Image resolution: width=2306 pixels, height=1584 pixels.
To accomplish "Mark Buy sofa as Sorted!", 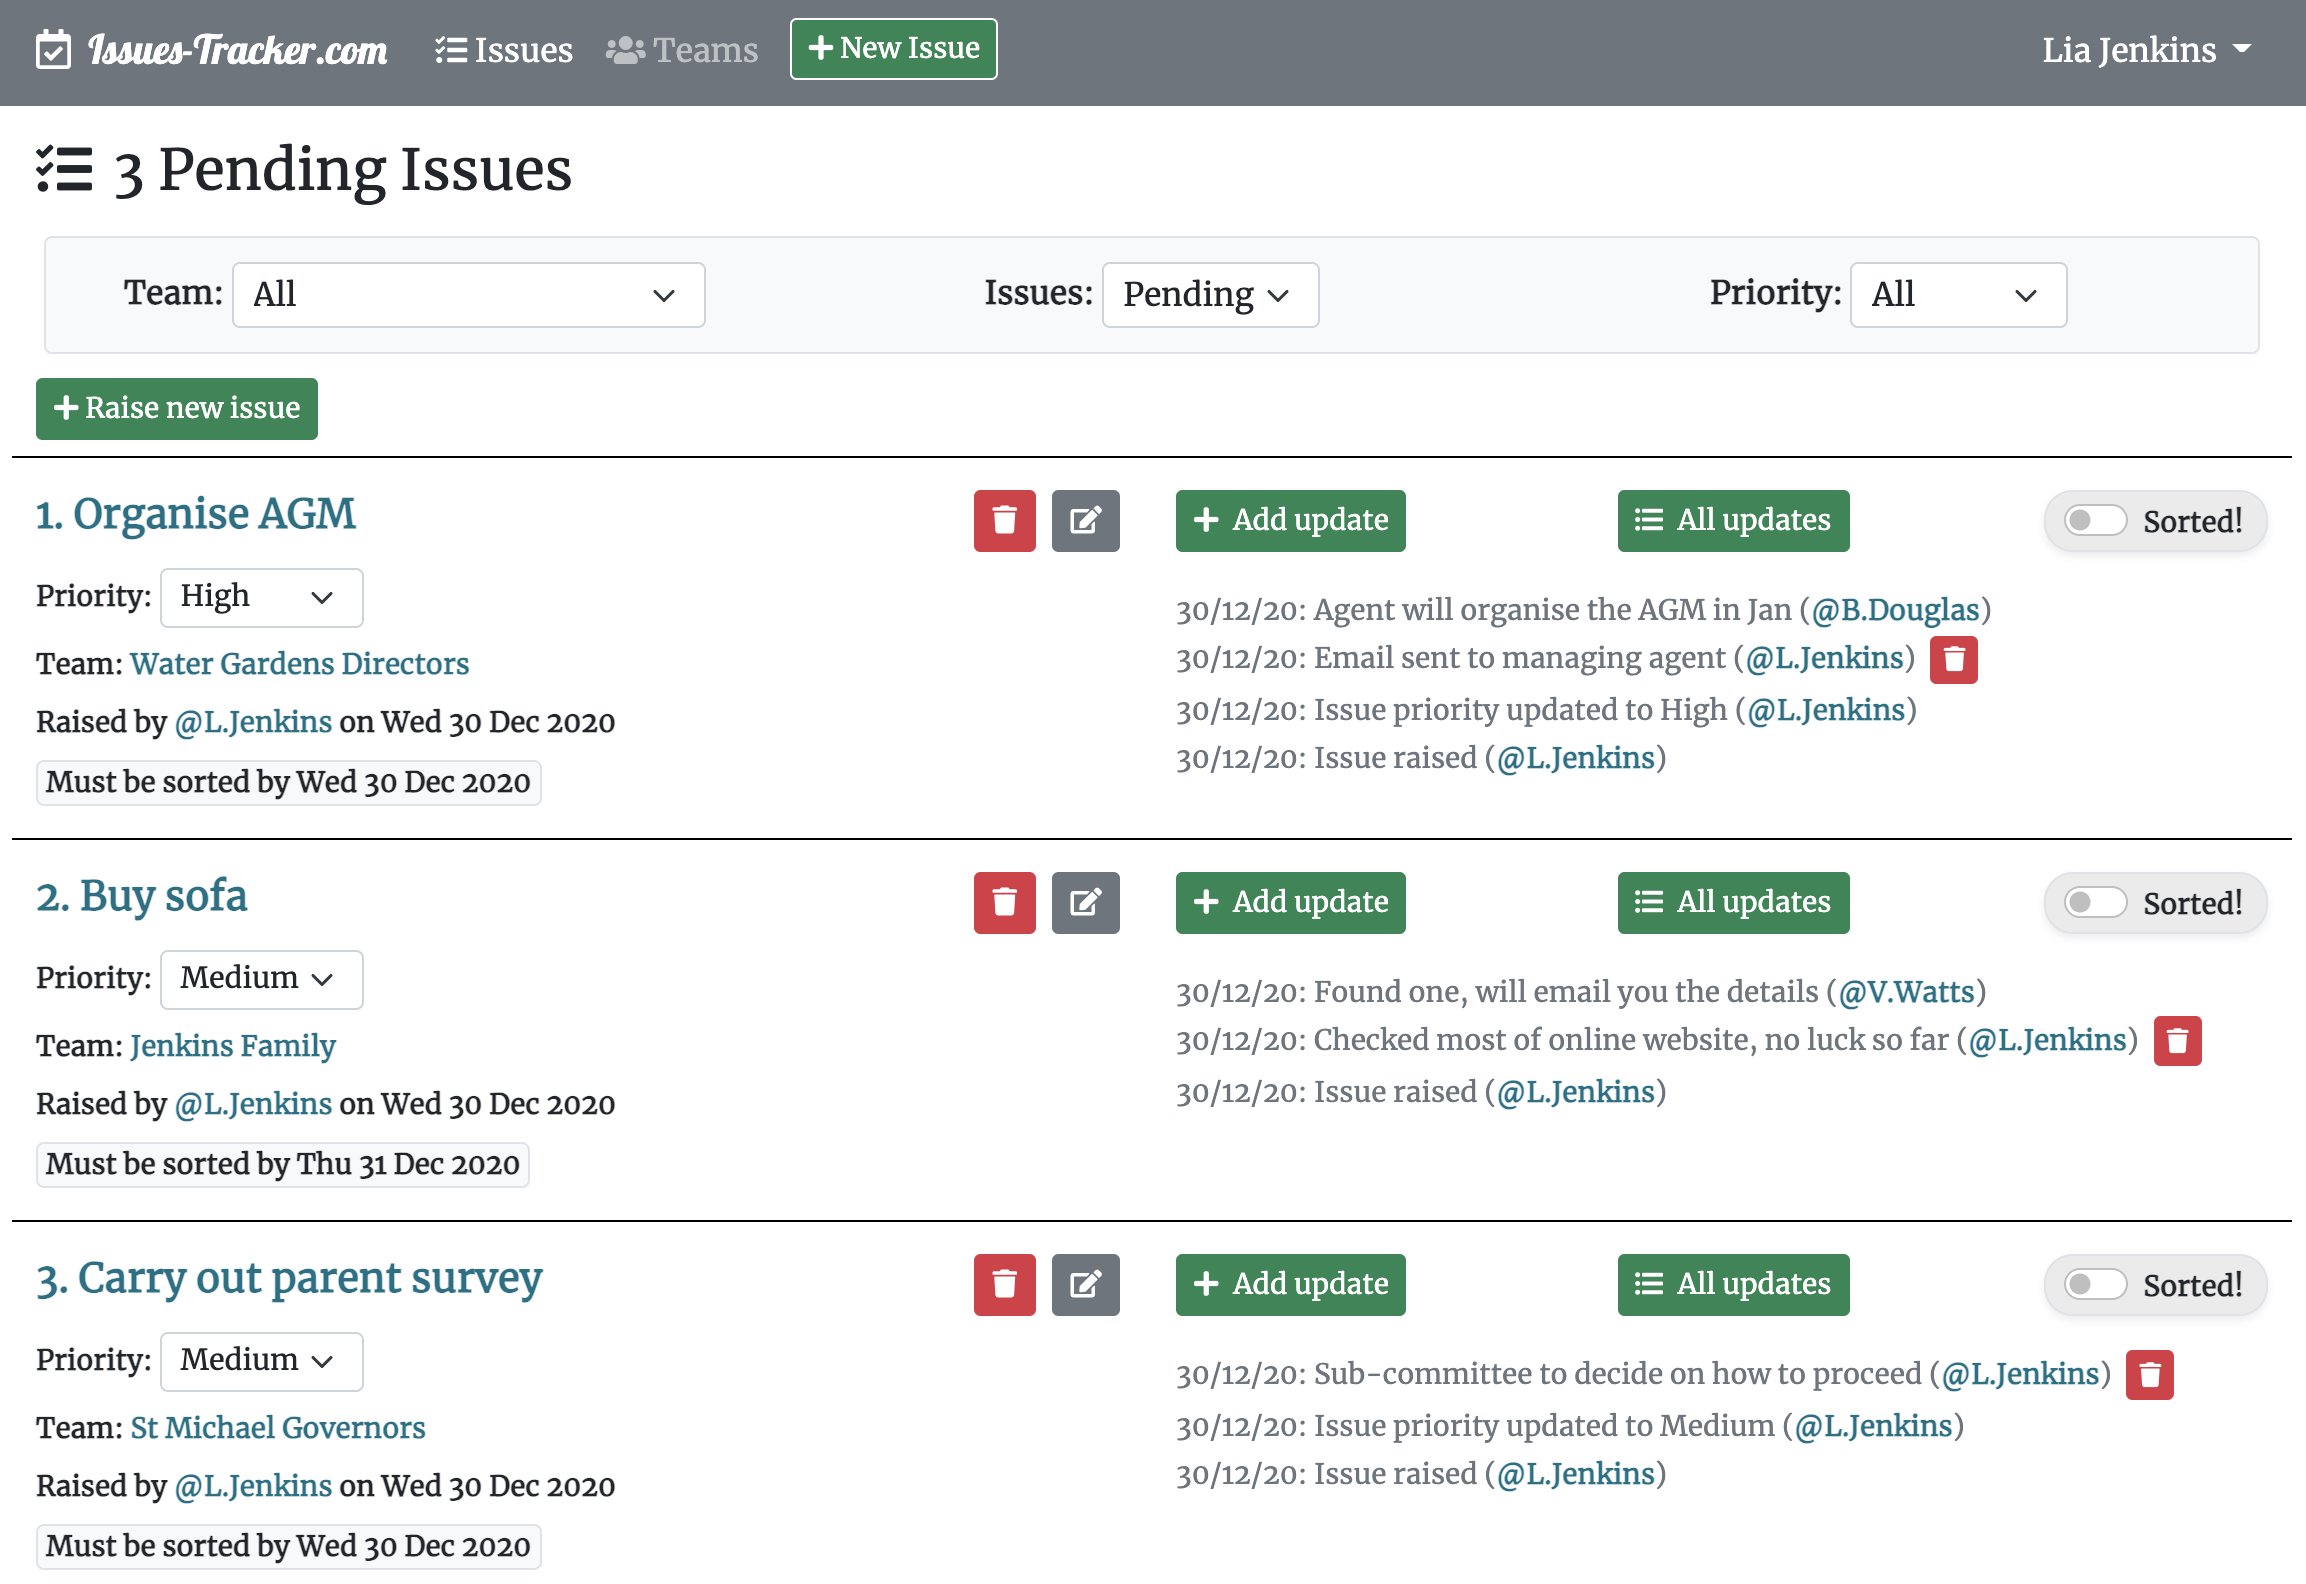I will (x=2096, y=902).
